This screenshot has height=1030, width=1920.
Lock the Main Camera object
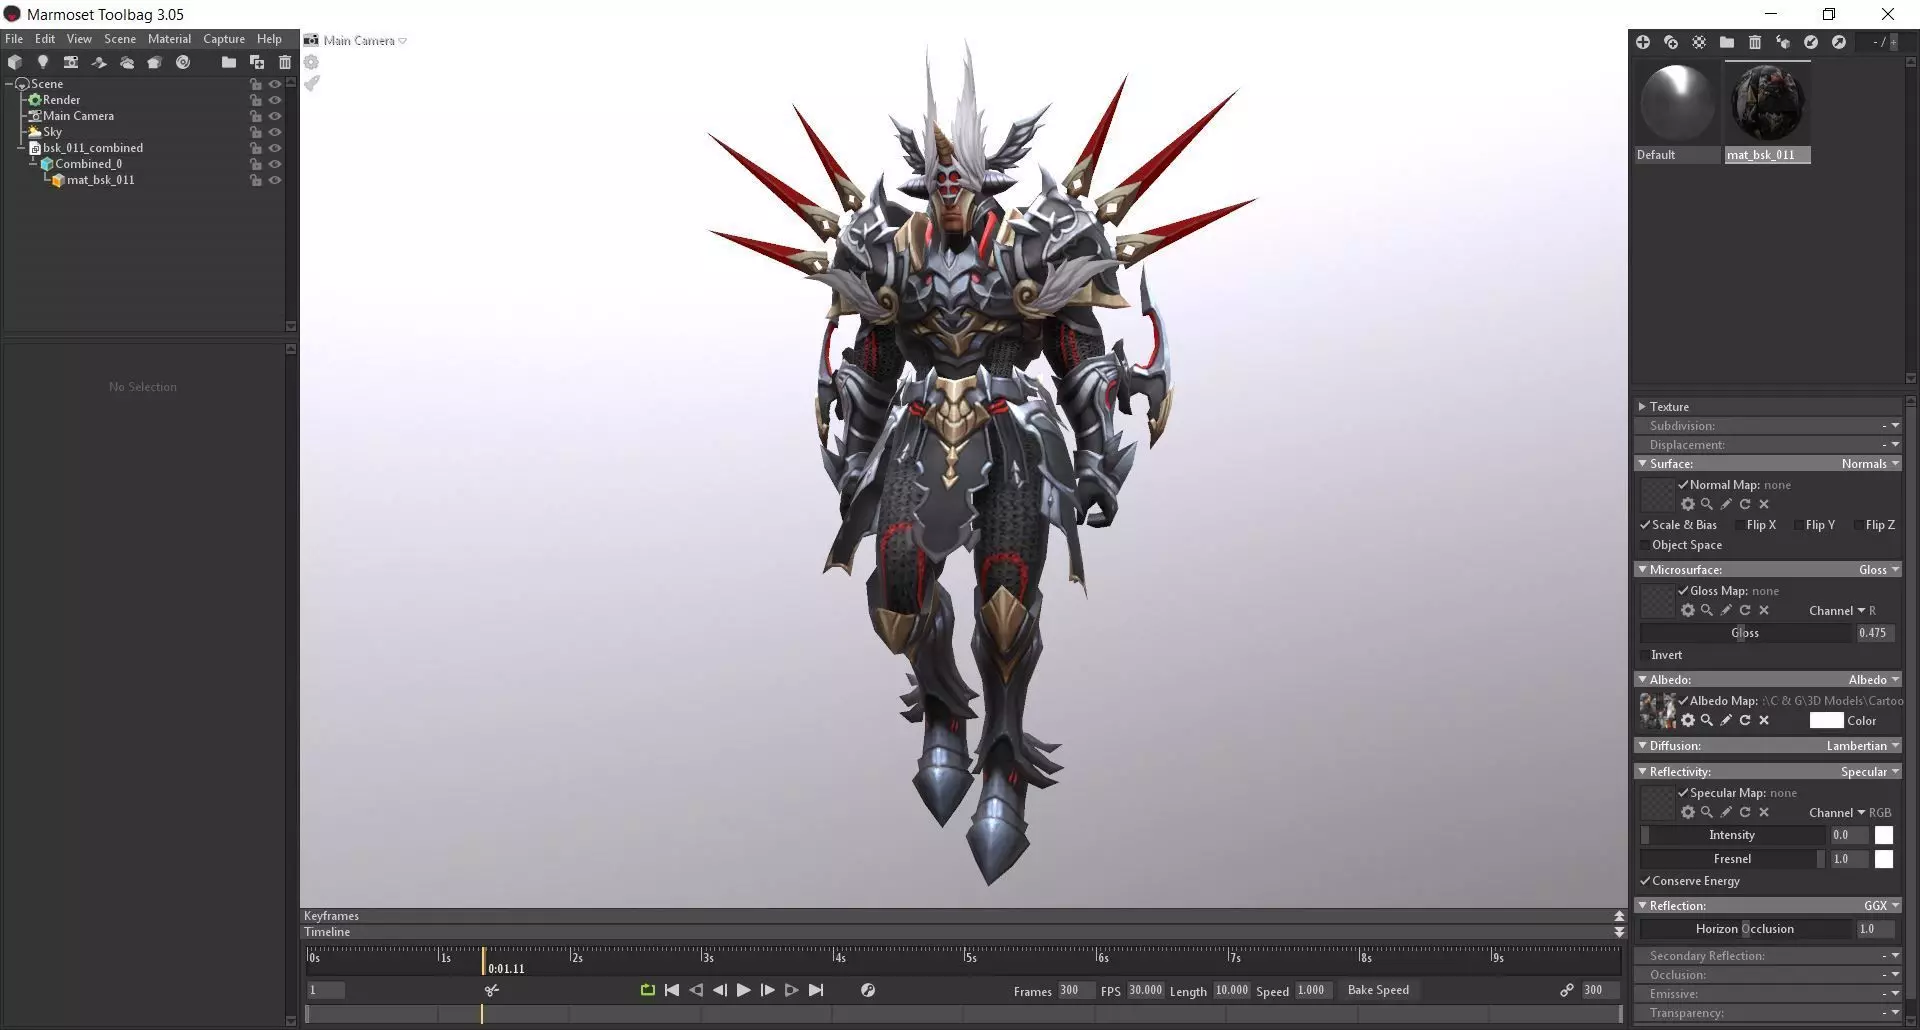point(256,116)
